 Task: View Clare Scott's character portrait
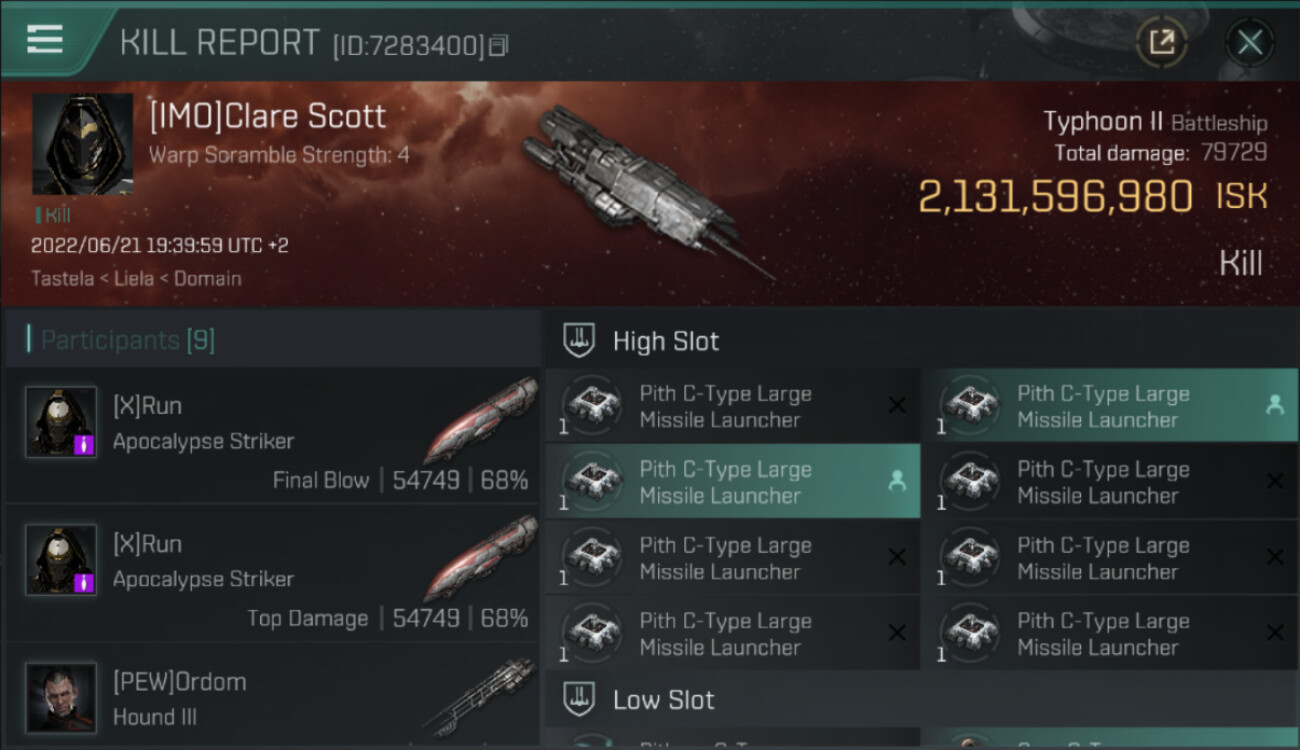point(82,144)
